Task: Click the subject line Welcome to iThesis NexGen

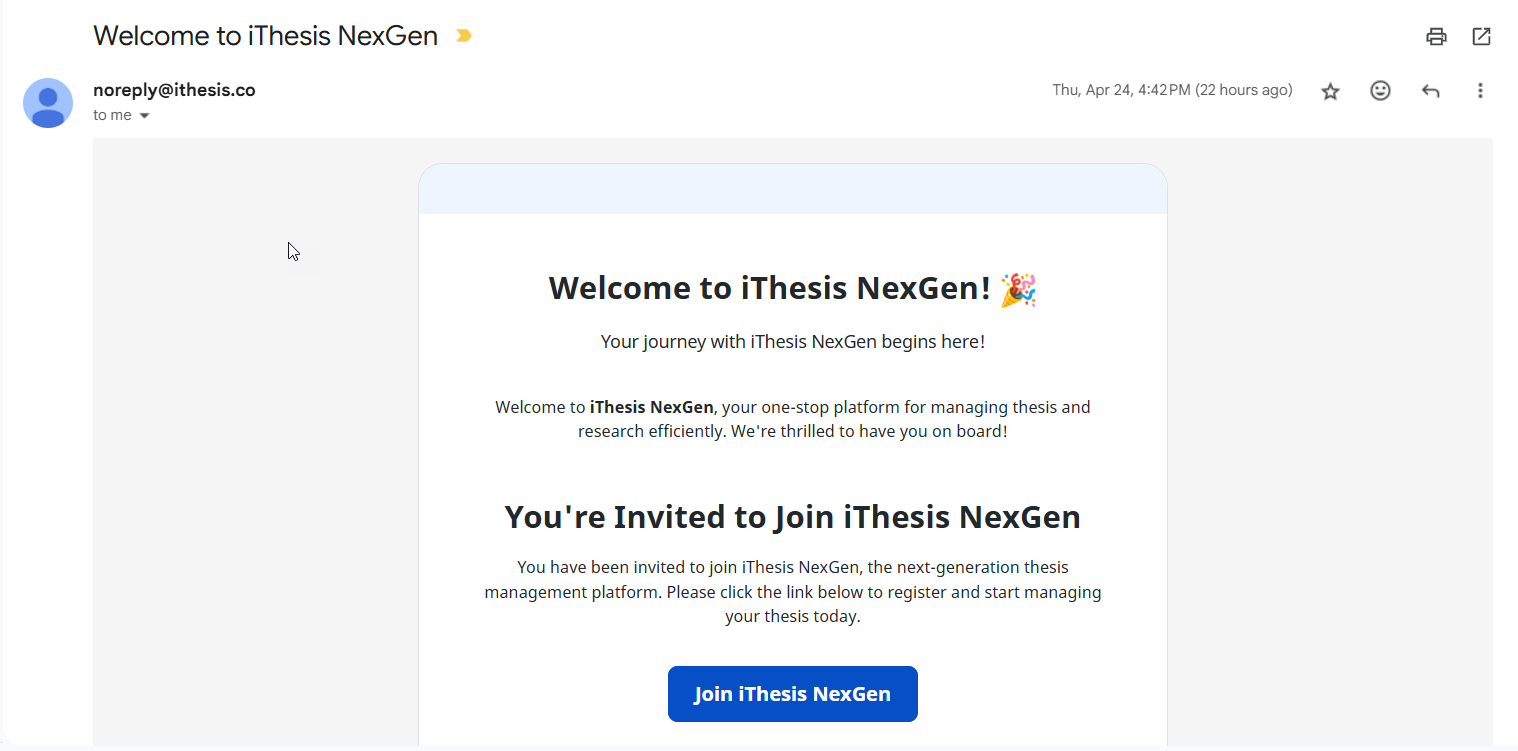Action: pos(266,36)
